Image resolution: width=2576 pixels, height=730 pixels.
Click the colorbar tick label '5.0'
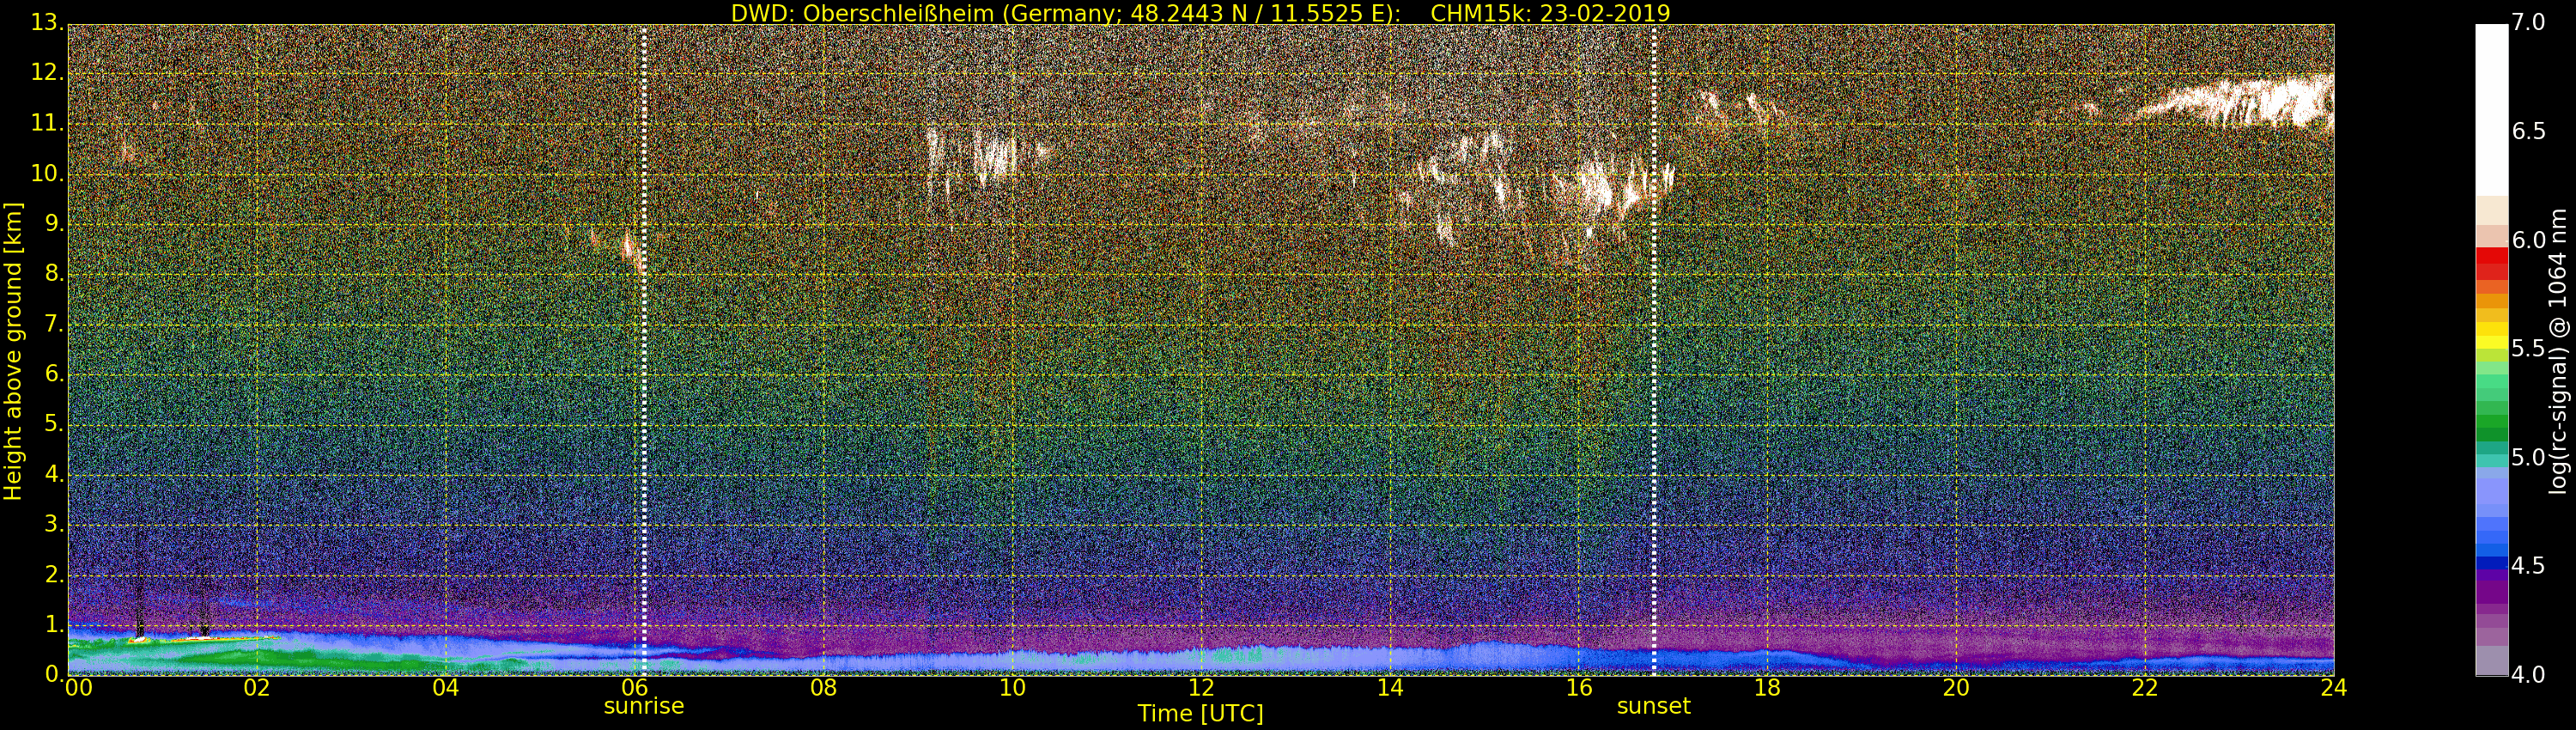tap(2529, 458)
